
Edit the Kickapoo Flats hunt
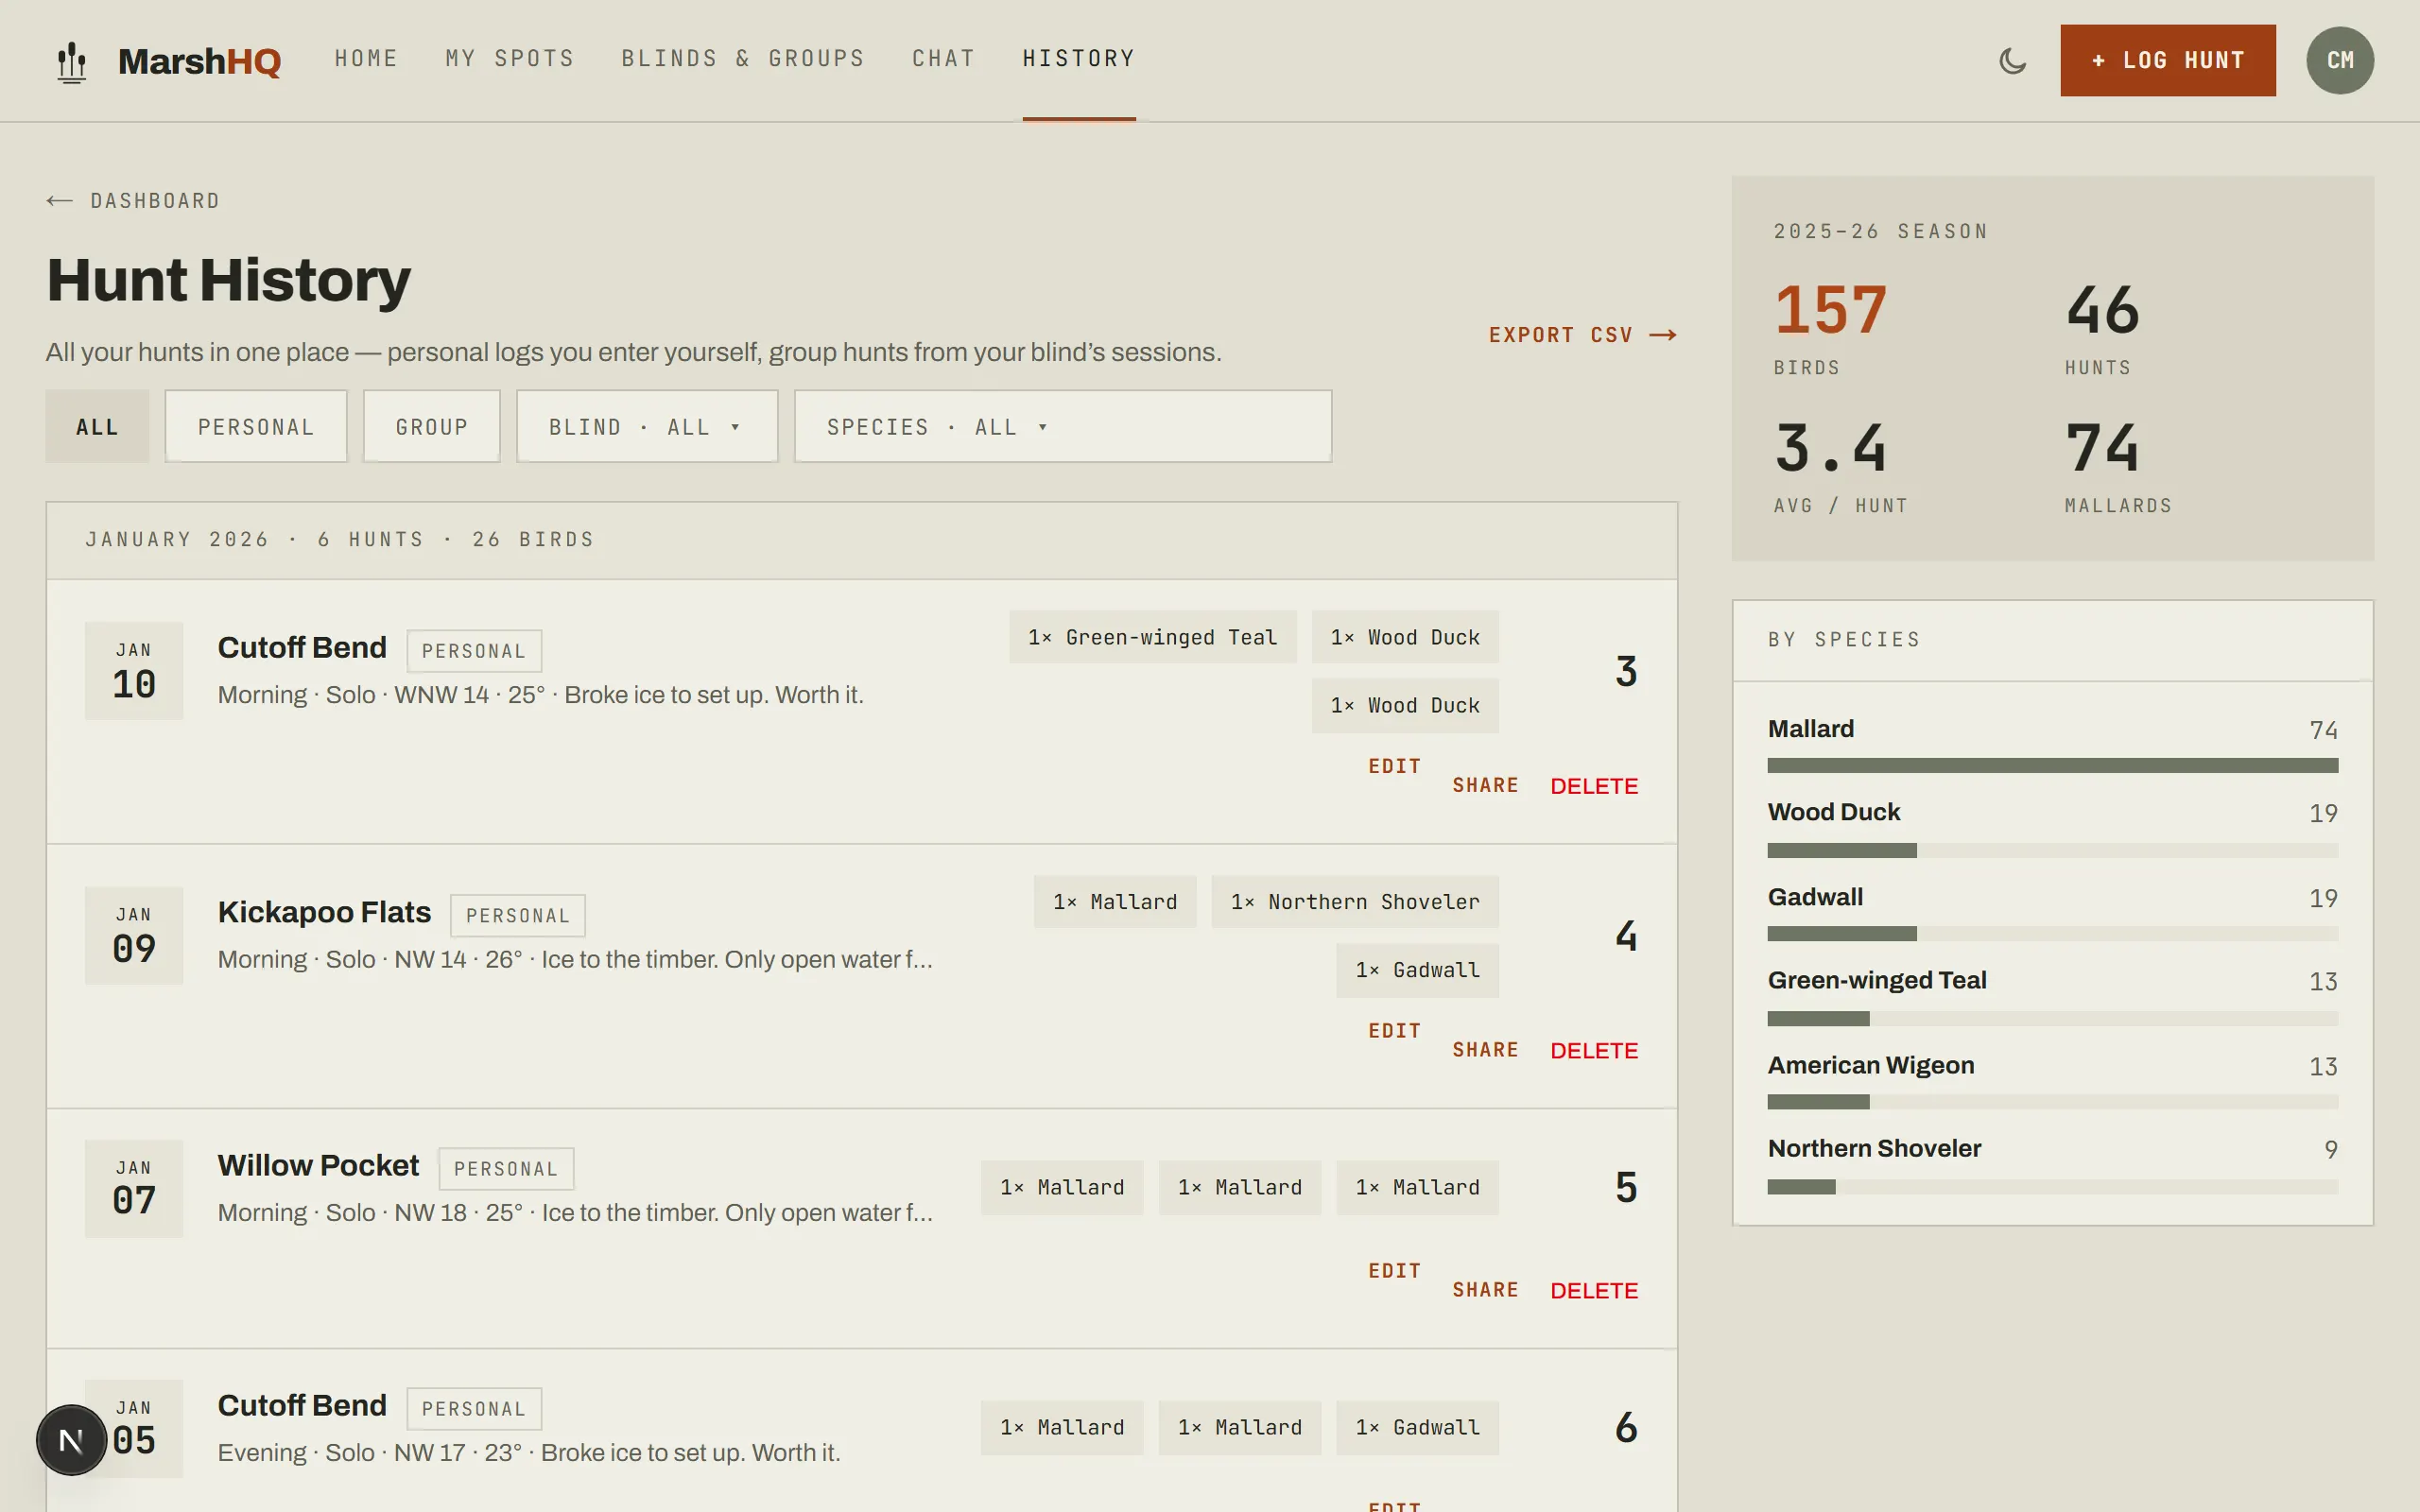pos(1394,1030)
